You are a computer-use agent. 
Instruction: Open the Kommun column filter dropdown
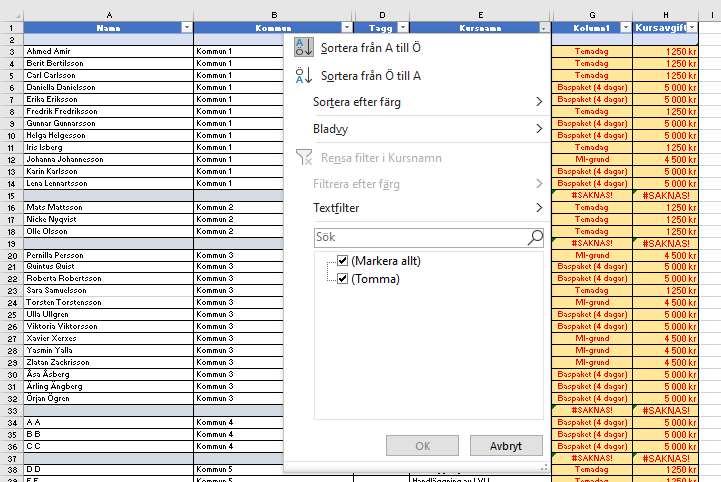pos(347,28)
